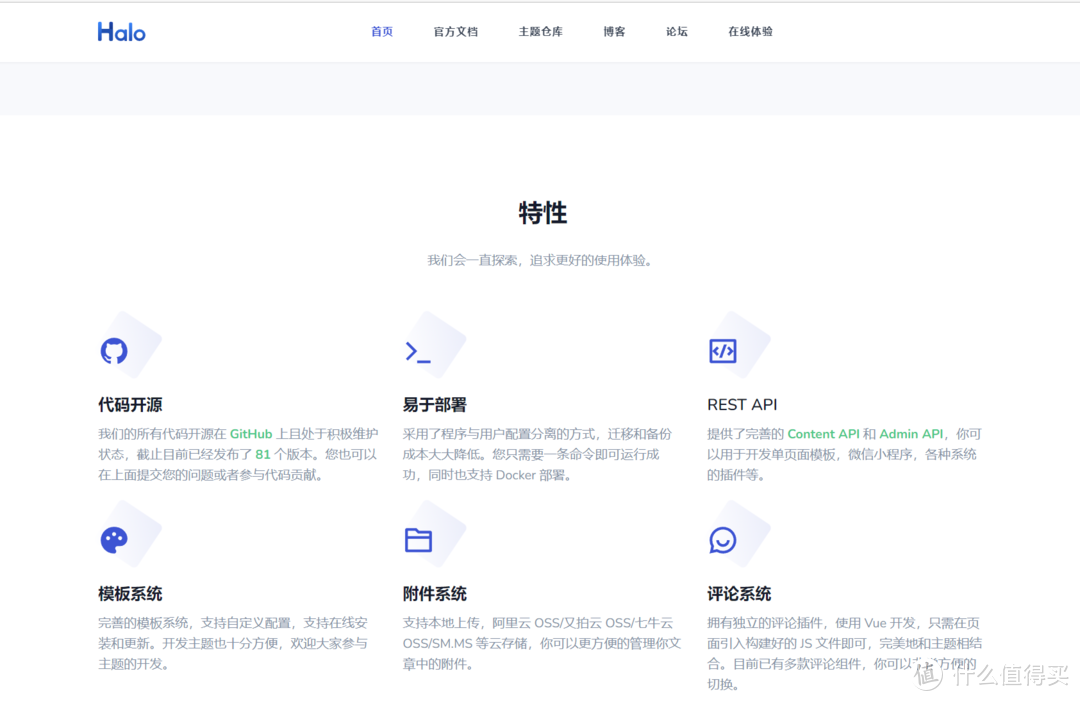Screen dimensions: 1080x701
Task: Click the GitHub octocat icon
Action: (x=114, y=351)
